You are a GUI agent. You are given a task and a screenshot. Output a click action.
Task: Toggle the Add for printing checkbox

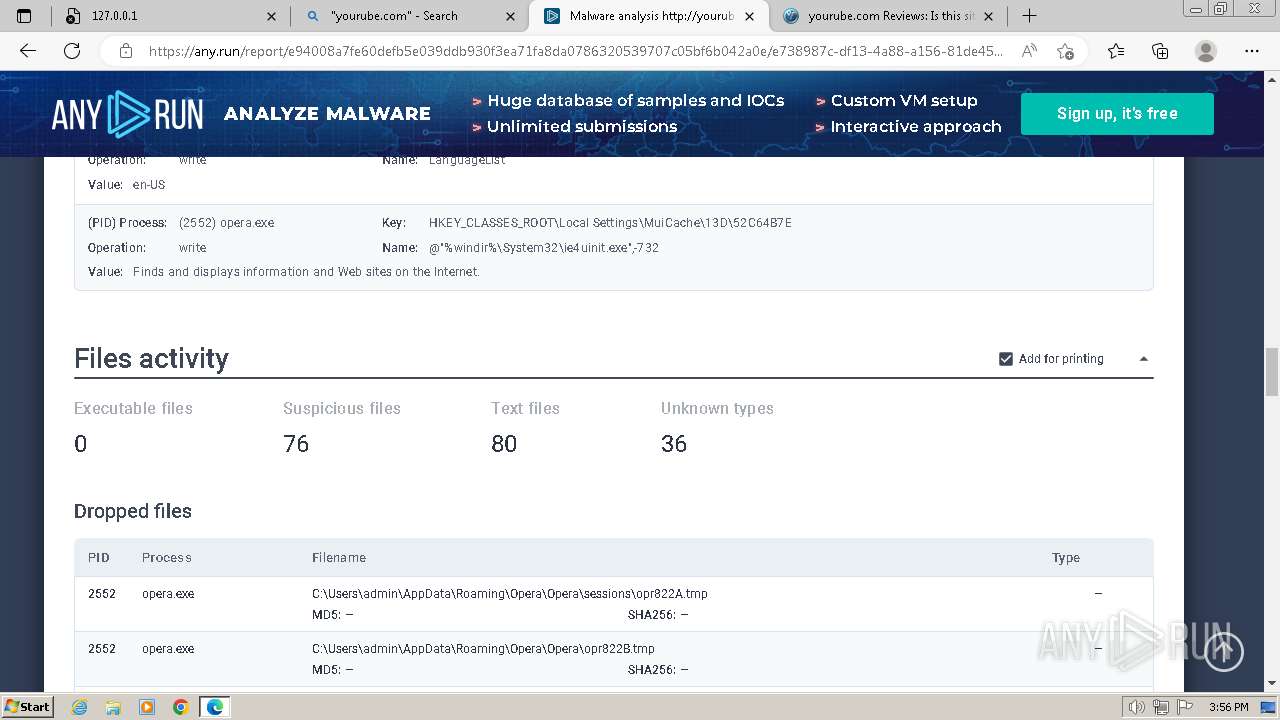[1006, 359]
